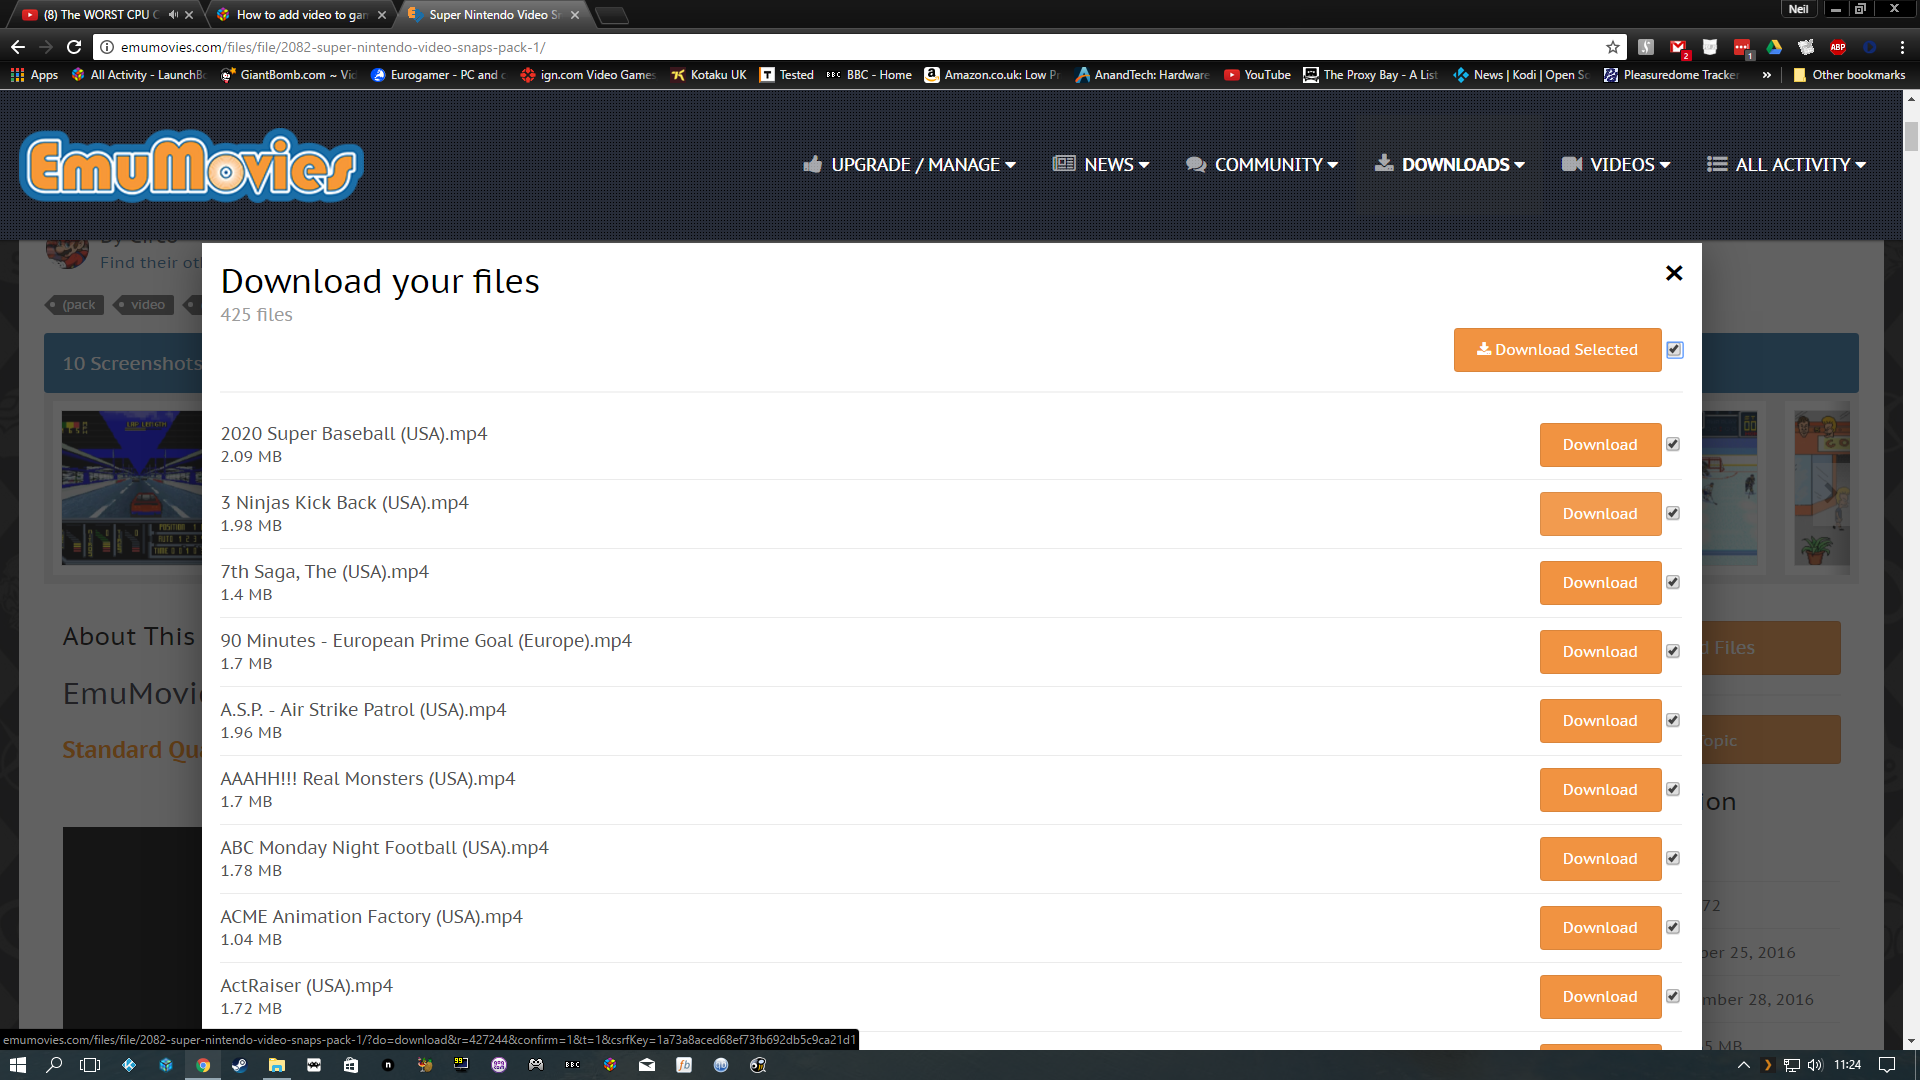Open Steam from the taskbar
The height and width of the screenshot is (1080, 1920).
(240, 1065)
